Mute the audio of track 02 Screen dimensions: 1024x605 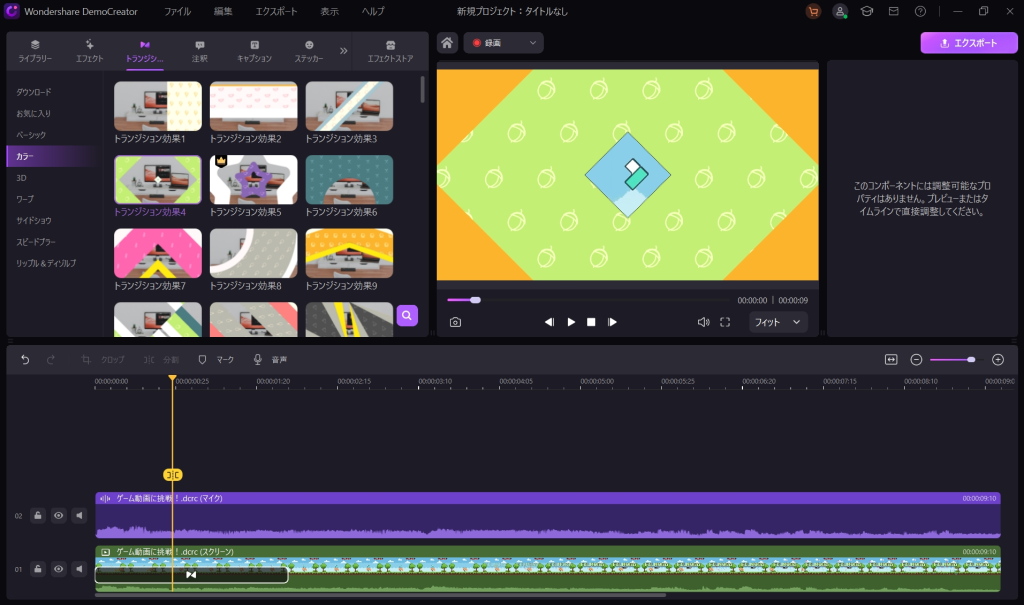[x=79, y=516]
